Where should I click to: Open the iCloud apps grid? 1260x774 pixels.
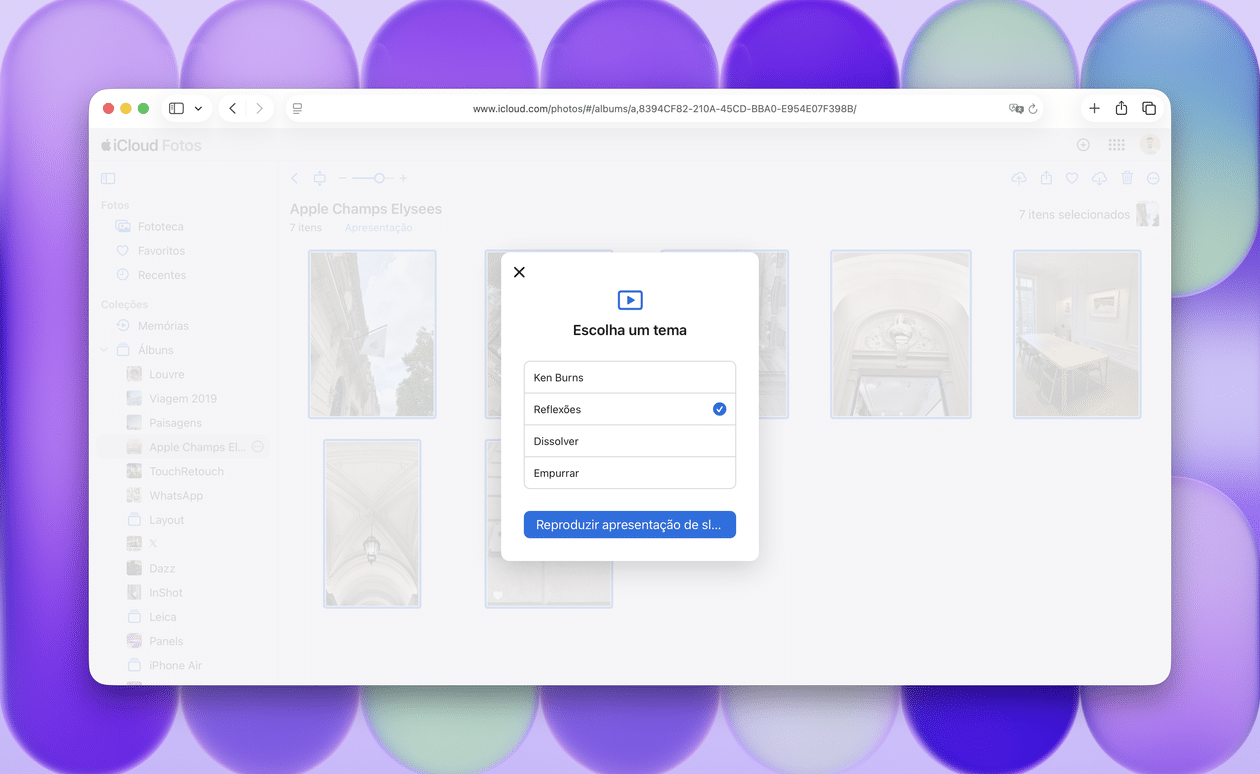pyautogui.click(x=1116, y=145)
